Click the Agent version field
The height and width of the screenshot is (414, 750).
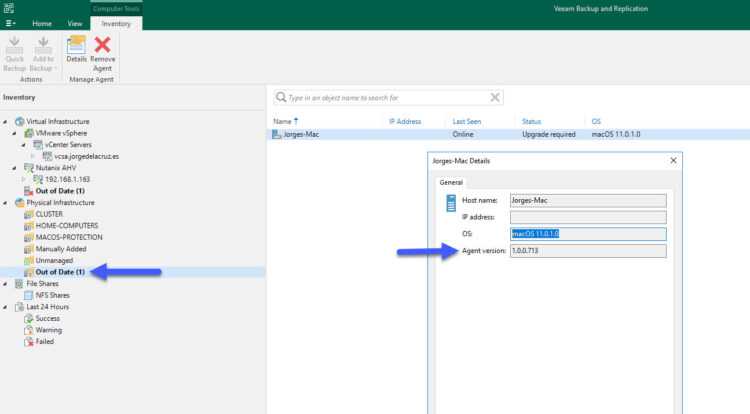pyautogui.click(x=588, y=251)
